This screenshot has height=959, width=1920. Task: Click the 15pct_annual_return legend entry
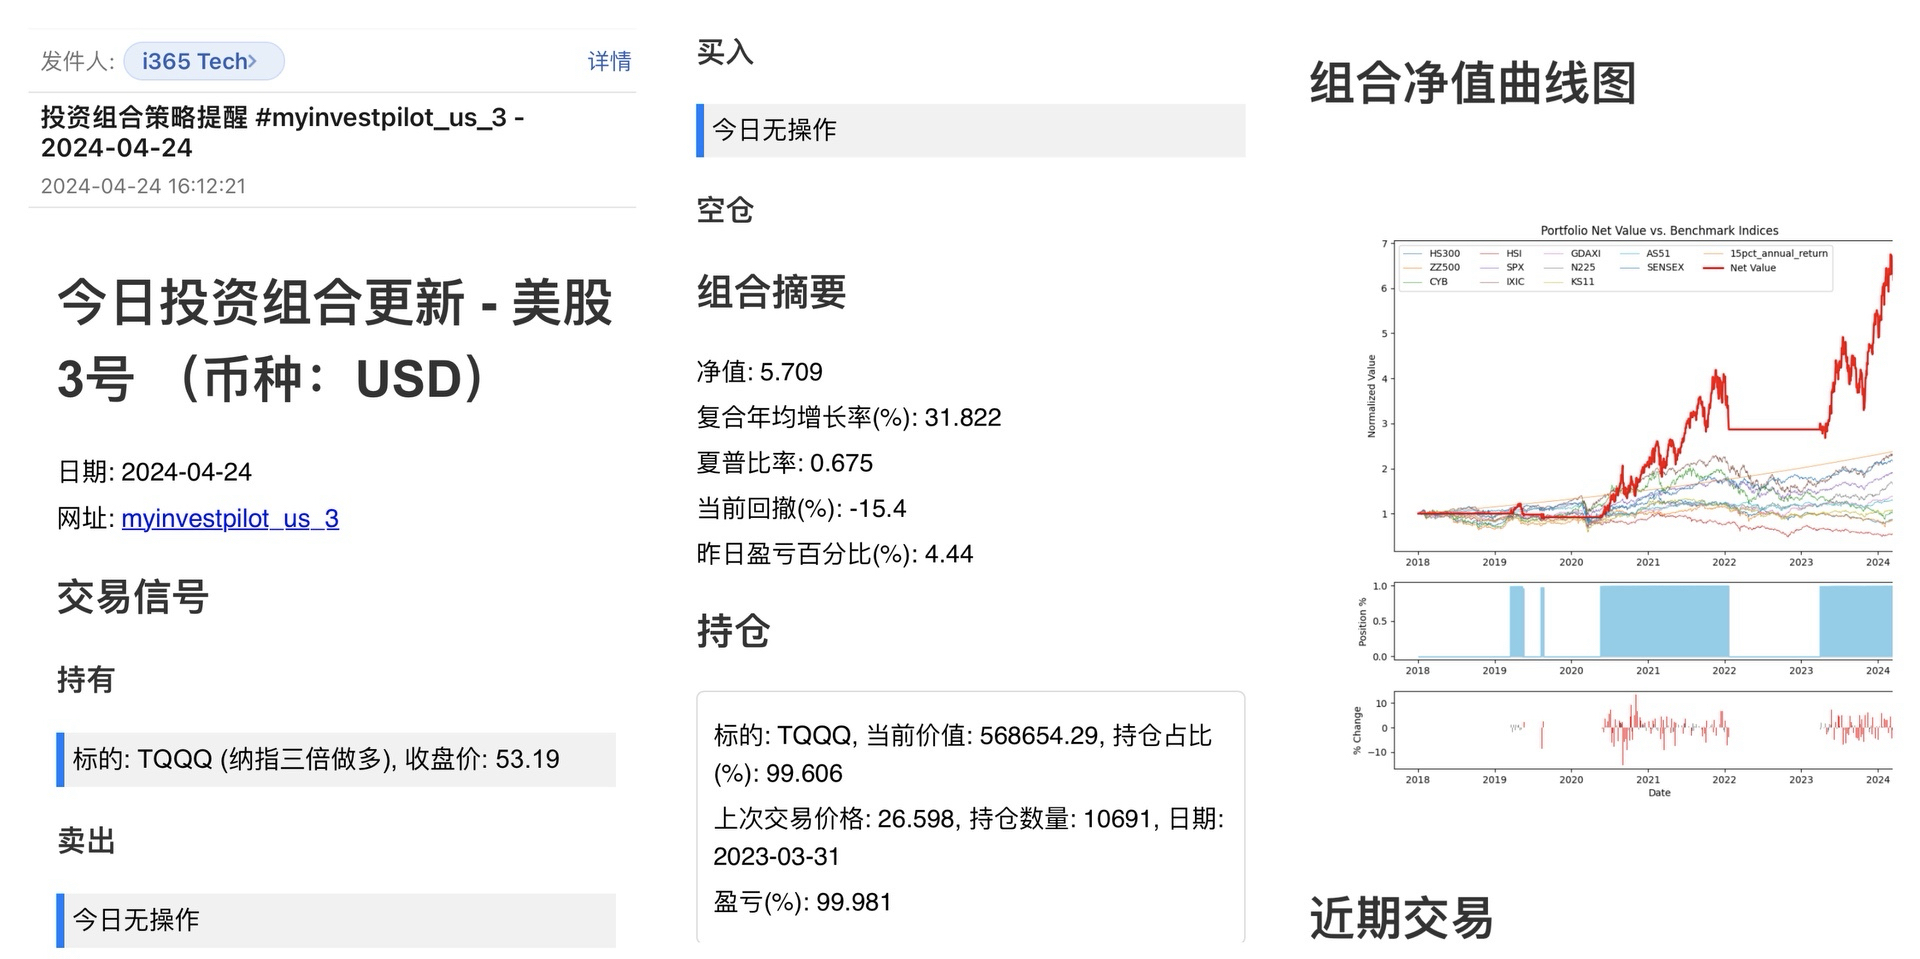pos(1778,254)
